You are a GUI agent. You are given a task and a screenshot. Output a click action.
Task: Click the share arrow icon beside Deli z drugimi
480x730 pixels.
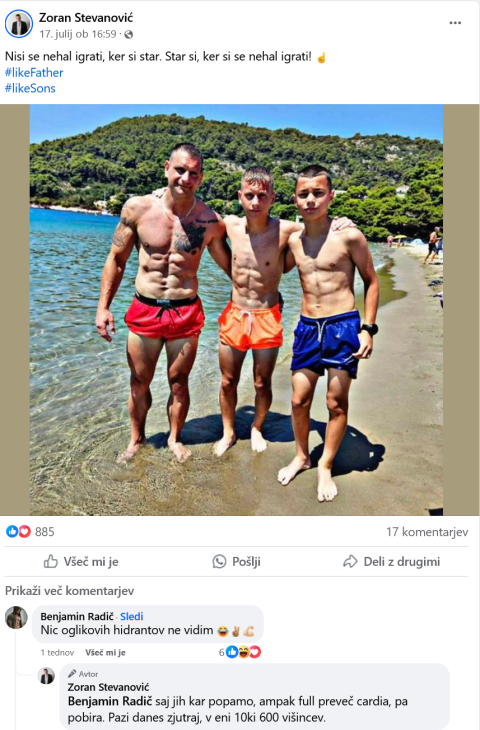(x=350, y=561)
